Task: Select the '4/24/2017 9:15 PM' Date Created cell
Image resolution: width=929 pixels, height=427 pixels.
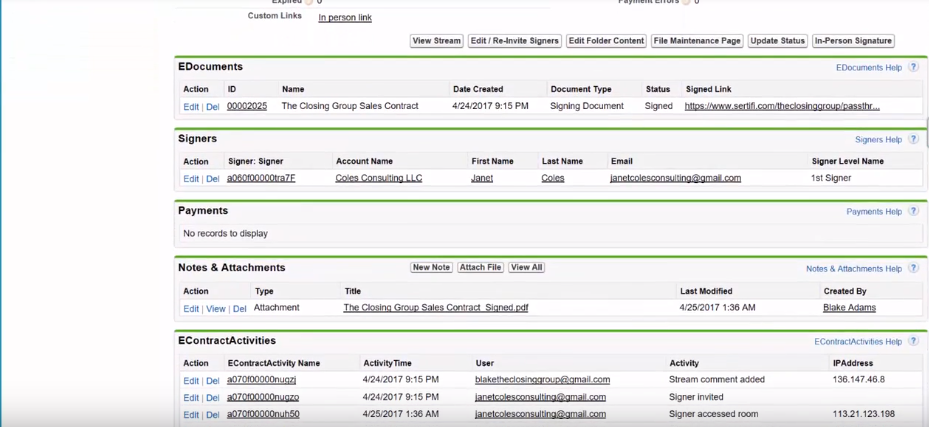Action: pyautogui.click(x=490, y=106)
